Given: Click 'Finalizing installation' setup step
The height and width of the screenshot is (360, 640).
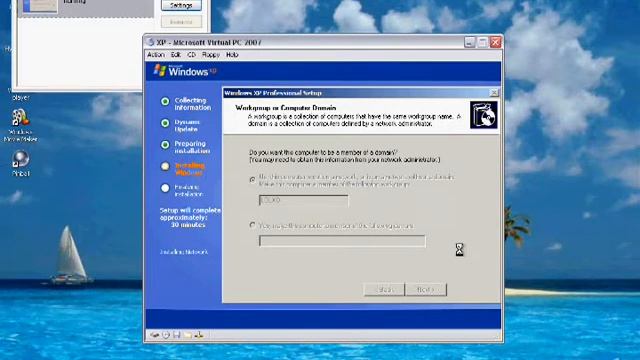Looking at the screenshot, I should pos(189,191).
